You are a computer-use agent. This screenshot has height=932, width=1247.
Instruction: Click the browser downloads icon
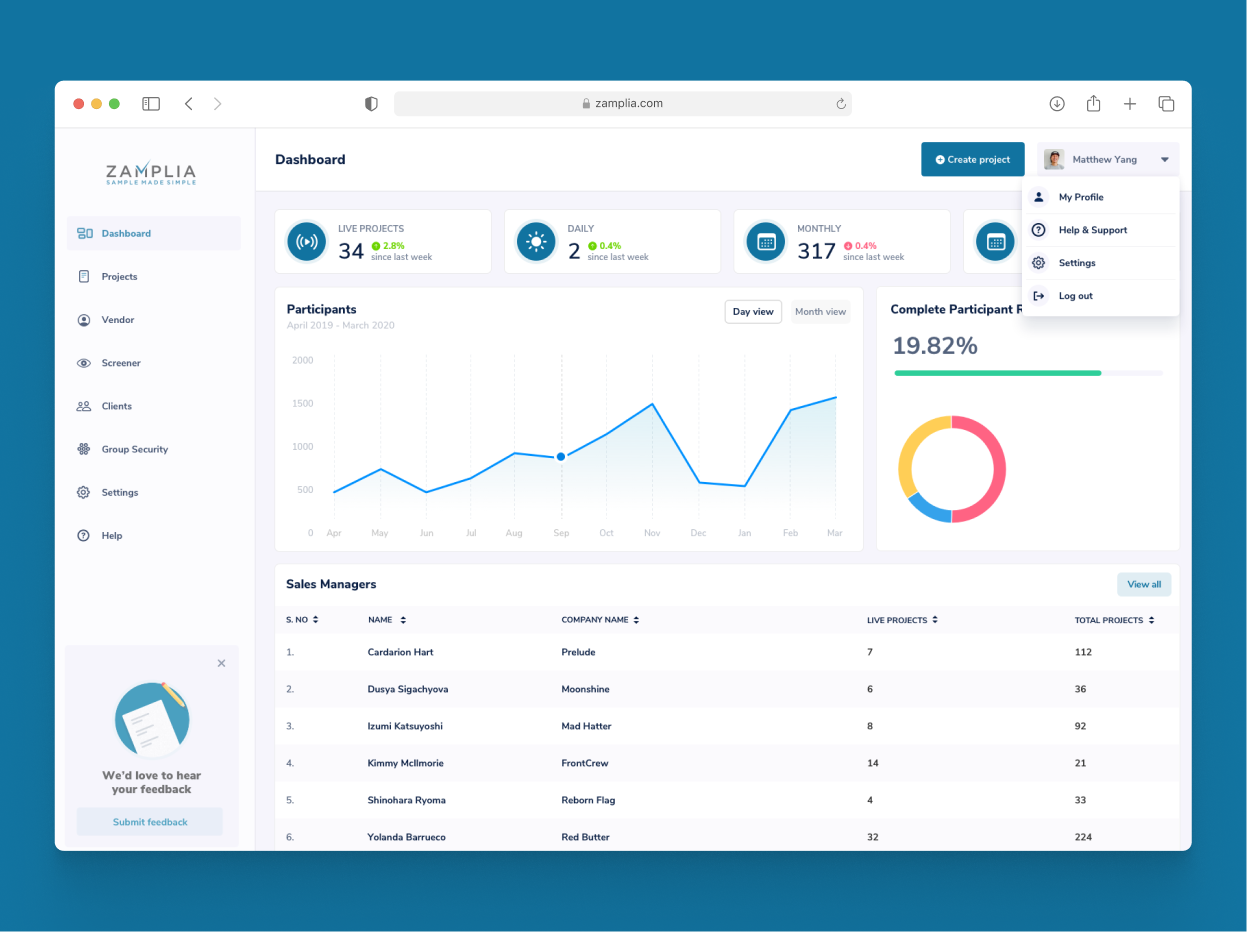(1057, 104)
